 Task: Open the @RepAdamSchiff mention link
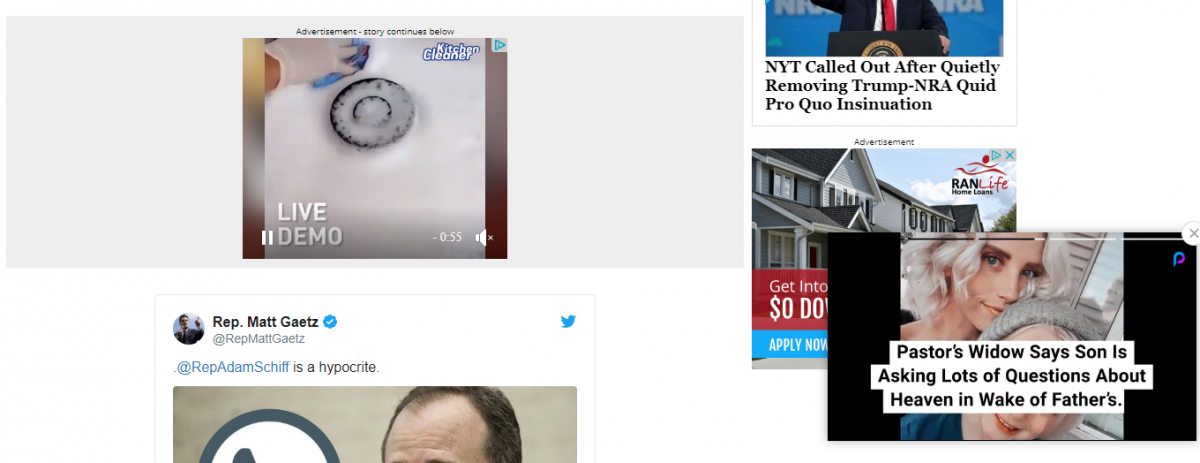click(233, 367)
